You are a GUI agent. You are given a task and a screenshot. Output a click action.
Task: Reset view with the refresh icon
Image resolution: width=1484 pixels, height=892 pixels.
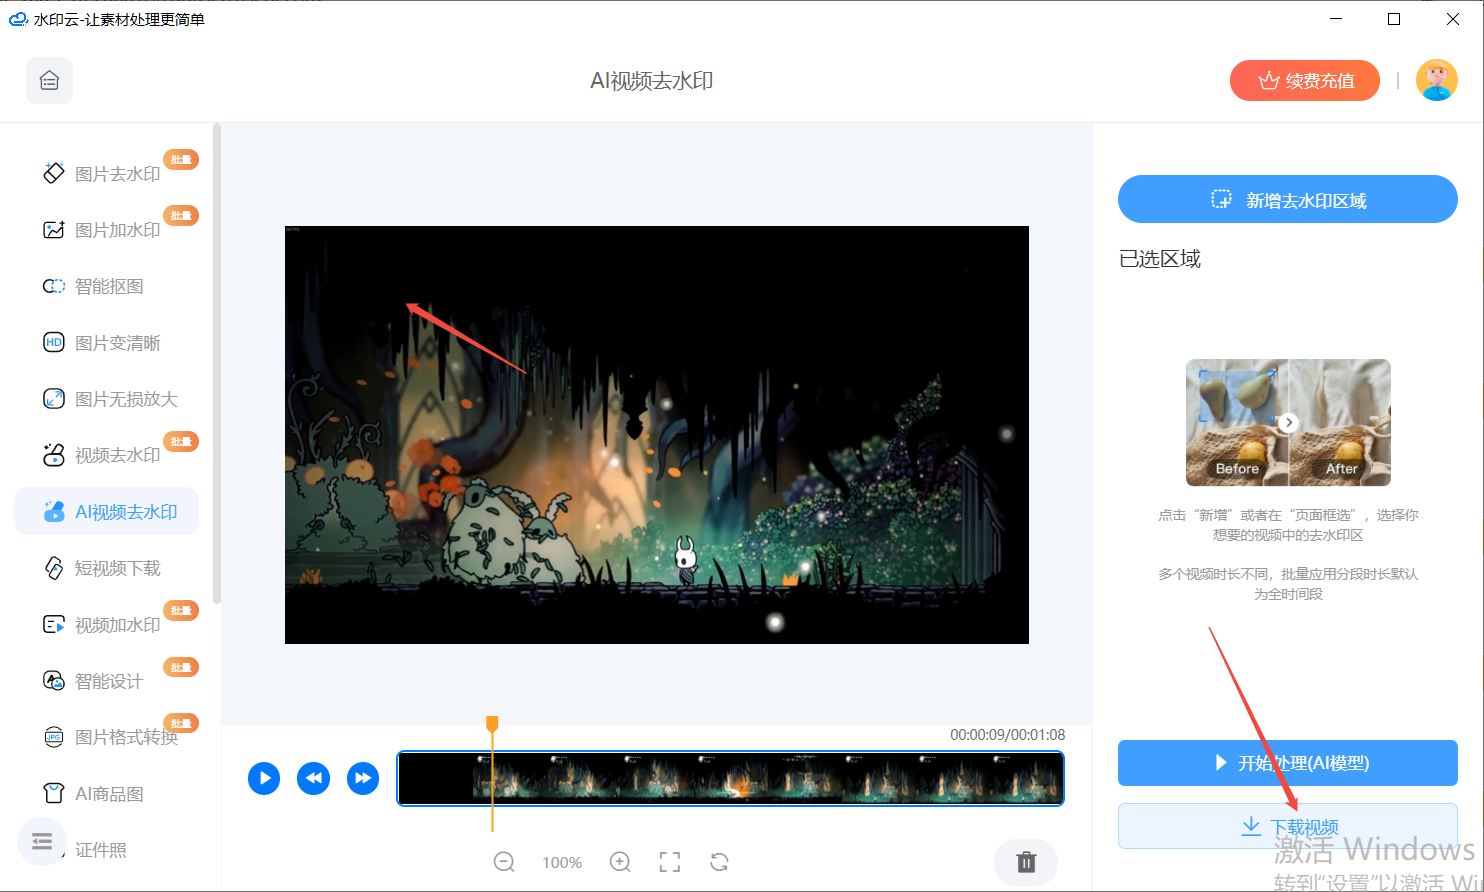719,862
